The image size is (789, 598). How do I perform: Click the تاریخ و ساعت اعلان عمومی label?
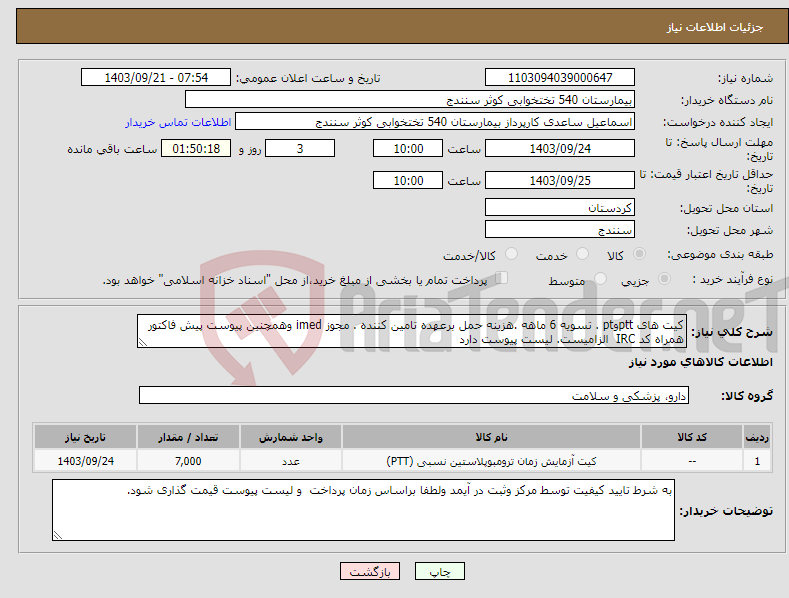tap(308, 79)
